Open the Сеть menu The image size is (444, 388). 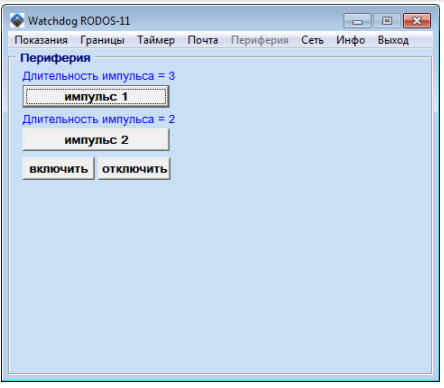pyautogui.click(x=312, y=40)
